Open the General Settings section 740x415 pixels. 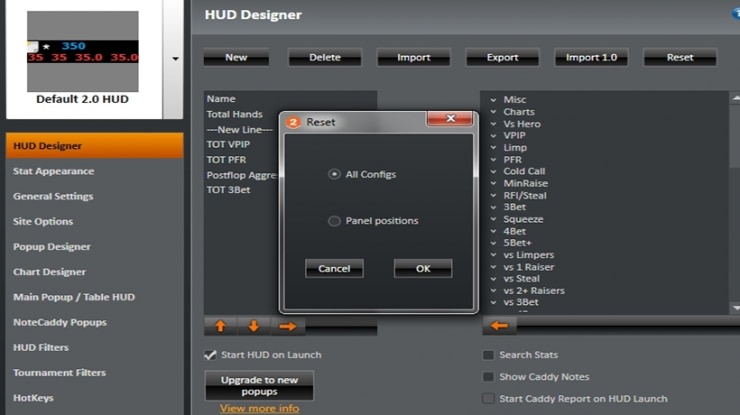point(53,196)
